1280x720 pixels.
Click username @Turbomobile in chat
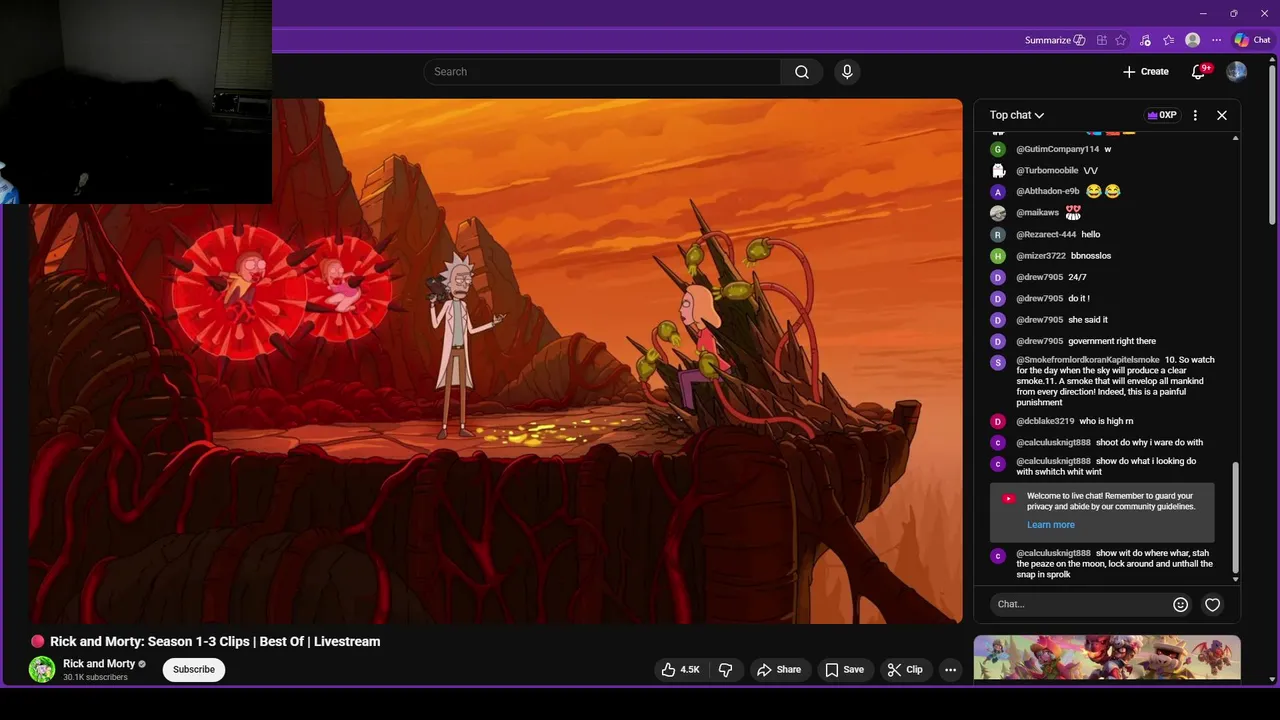(1047, 171)
